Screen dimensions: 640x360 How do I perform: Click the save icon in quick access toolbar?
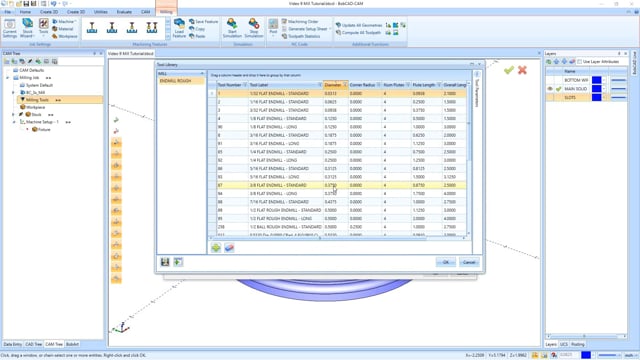[x=26, y=4]
